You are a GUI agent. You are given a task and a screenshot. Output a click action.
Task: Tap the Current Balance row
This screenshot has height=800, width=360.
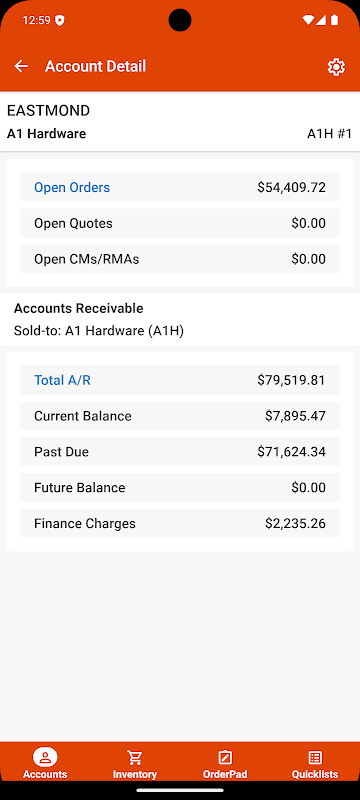(x=180, y=416)
